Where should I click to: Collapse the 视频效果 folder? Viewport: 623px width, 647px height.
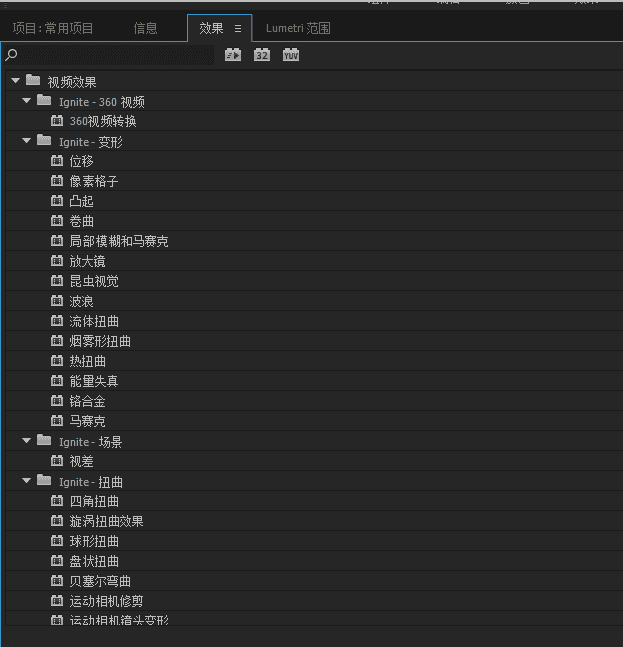(16, 81)
